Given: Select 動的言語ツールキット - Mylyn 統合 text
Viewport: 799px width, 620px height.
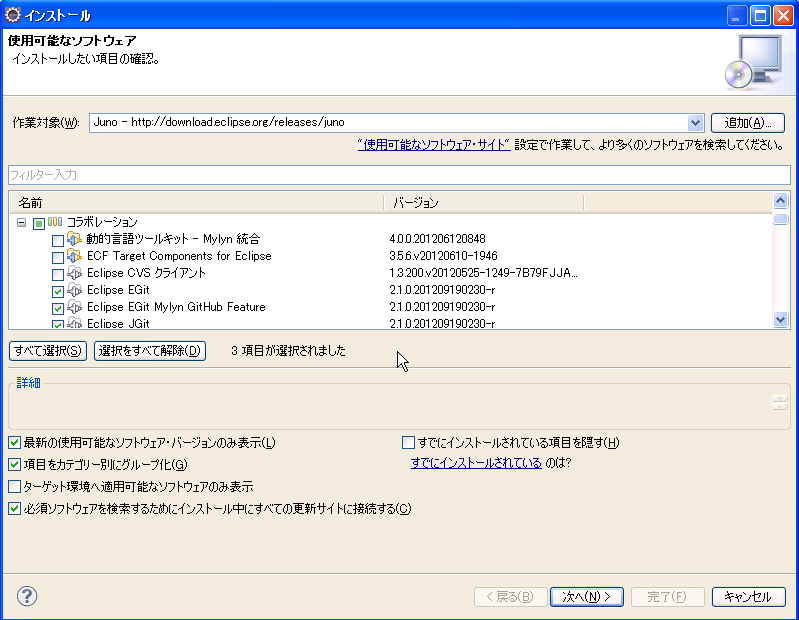Looking at the screenshot, I should 173,238.
